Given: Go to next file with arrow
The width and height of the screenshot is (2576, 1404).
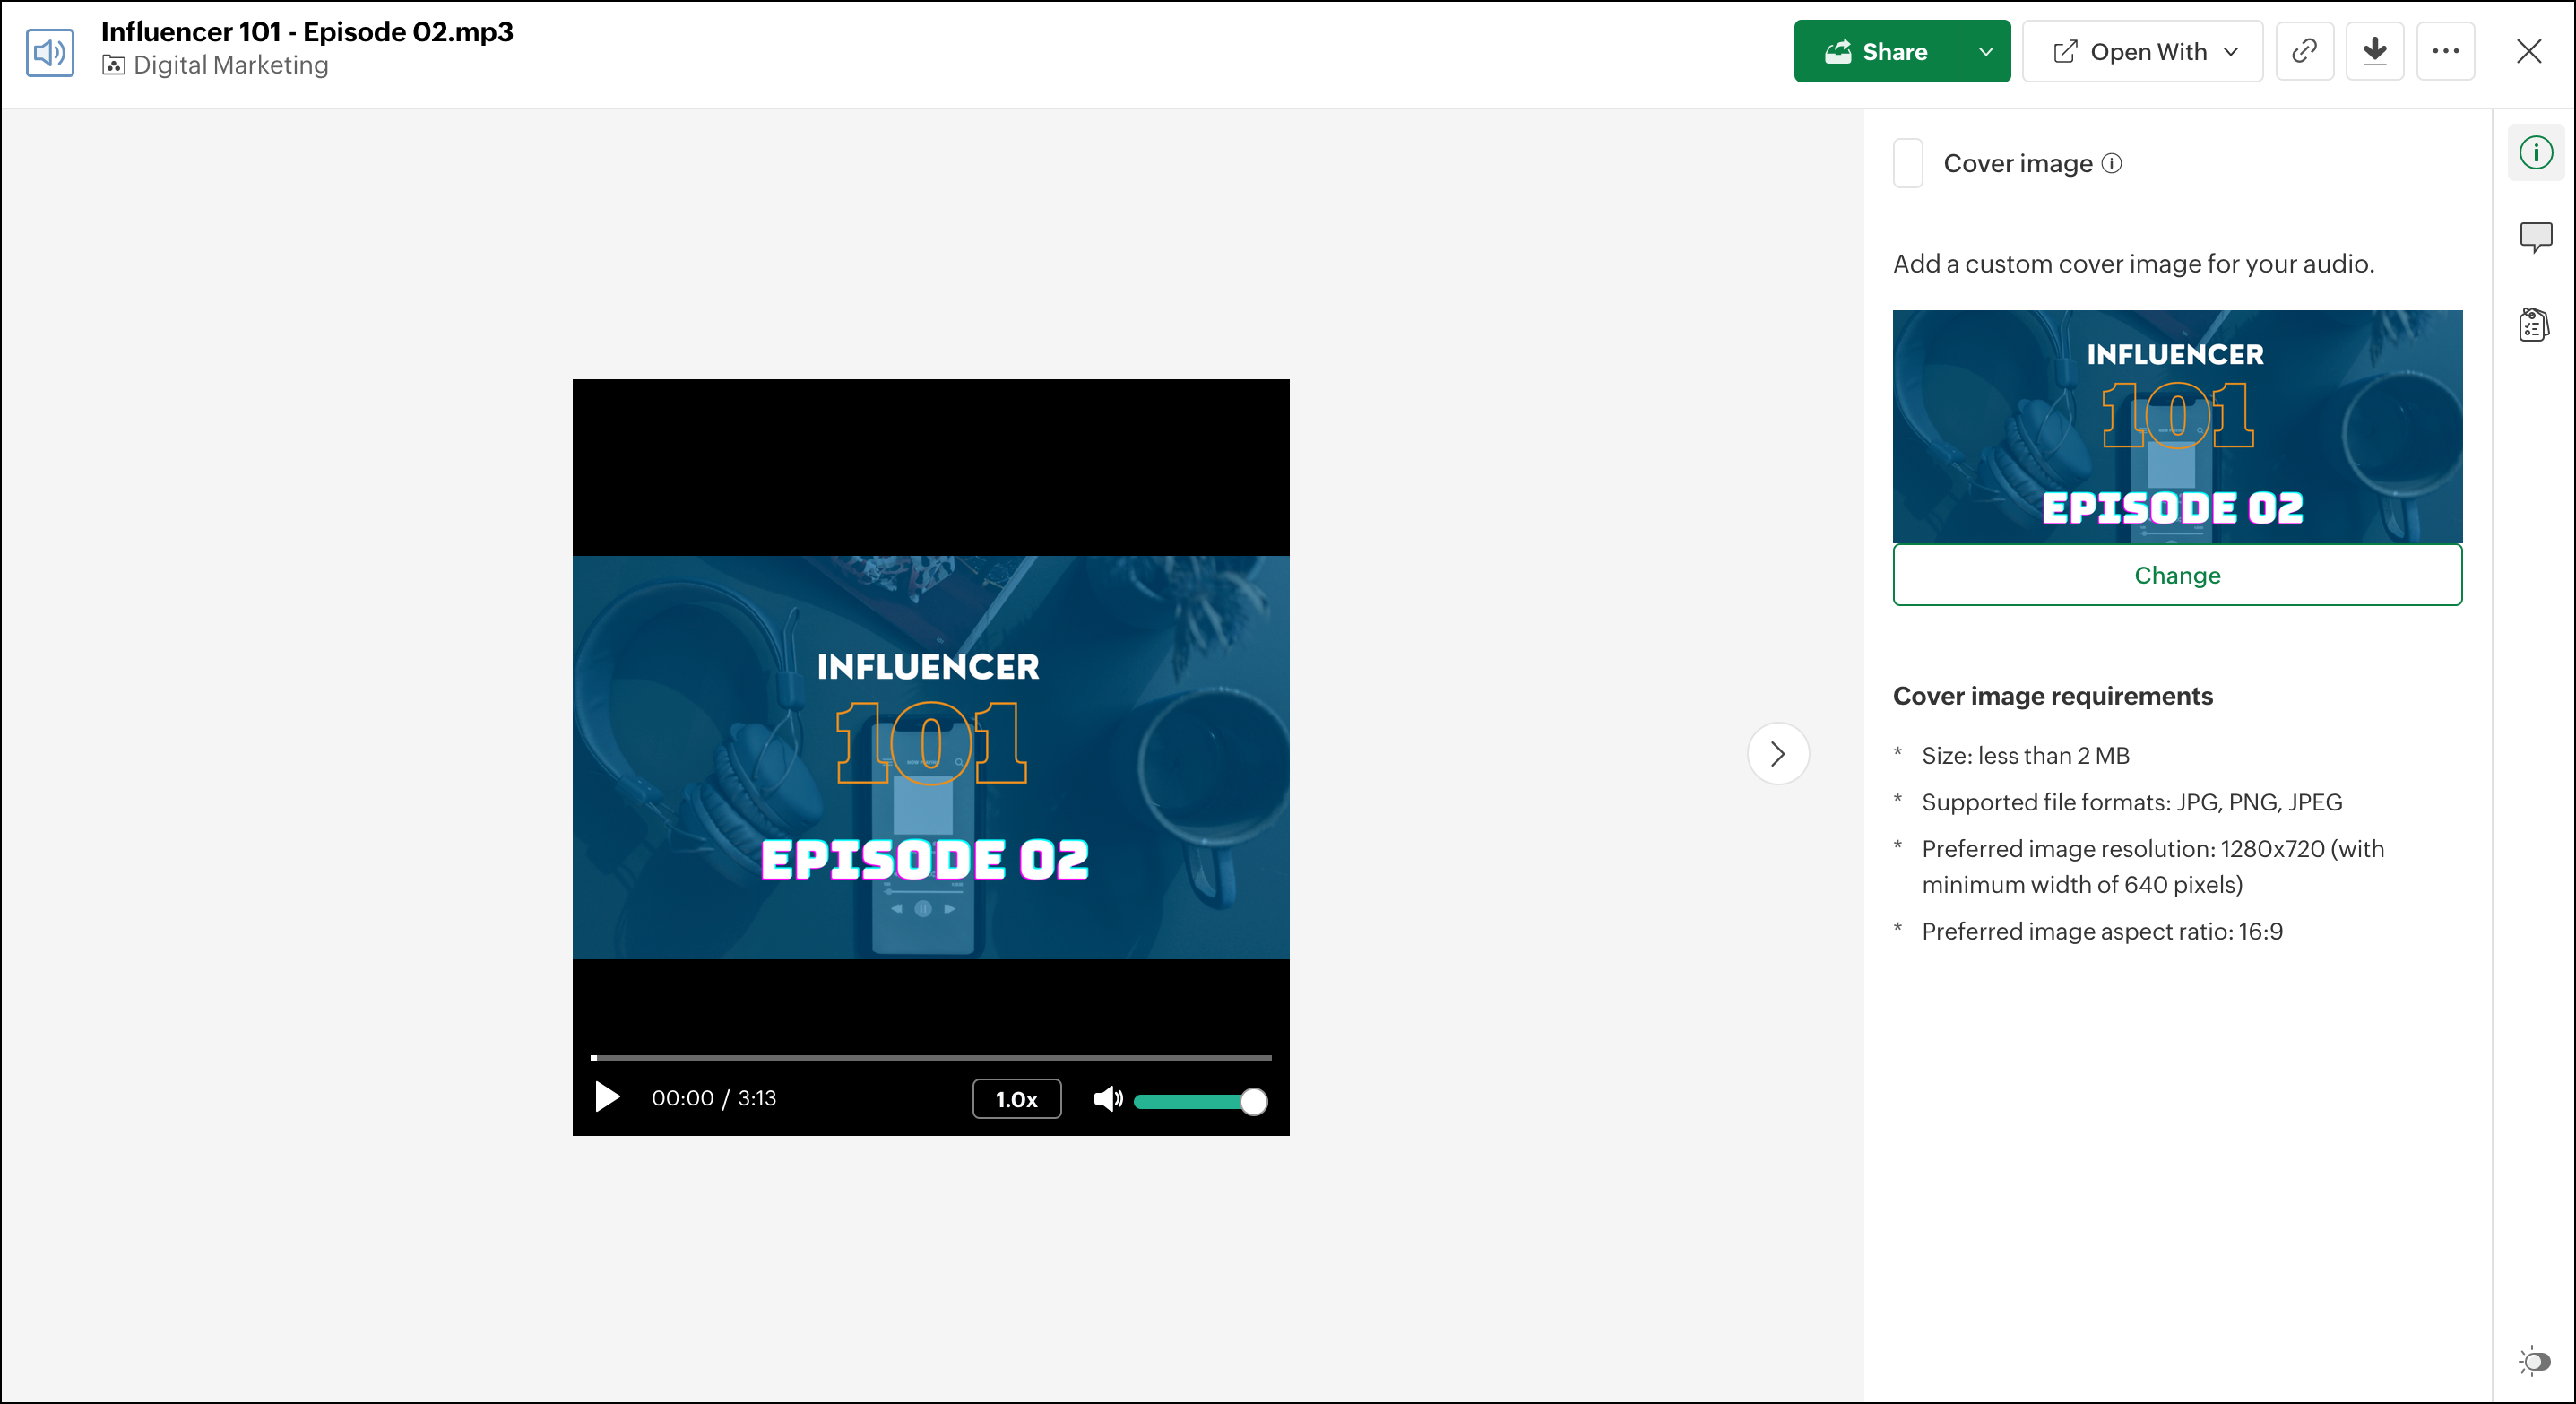Looking at the screenshot, I should (x=1777, y=753).
